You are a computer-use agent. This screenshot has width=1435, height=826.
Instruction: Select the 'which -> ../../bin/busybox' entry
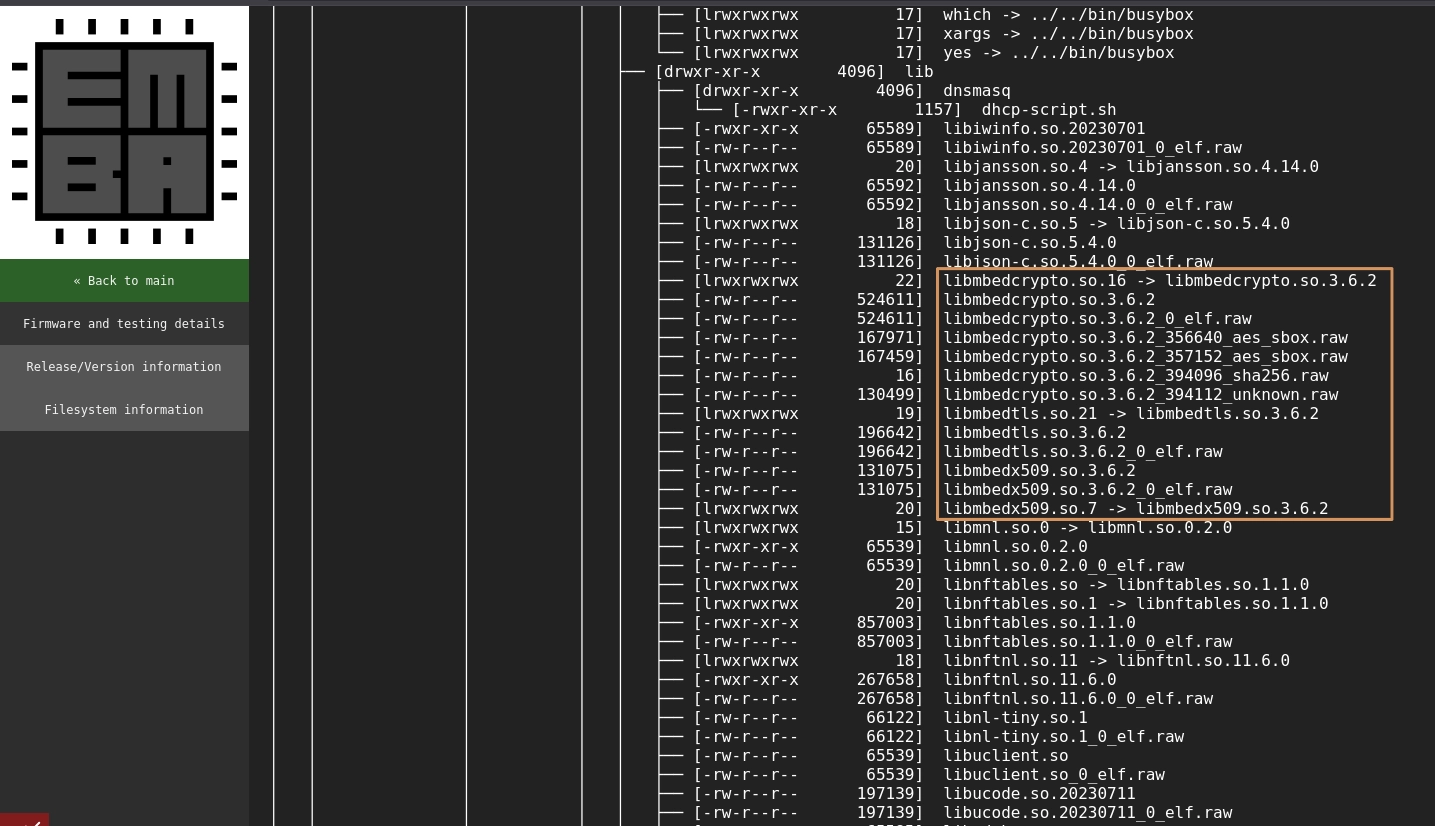[x=1068, y=15]
